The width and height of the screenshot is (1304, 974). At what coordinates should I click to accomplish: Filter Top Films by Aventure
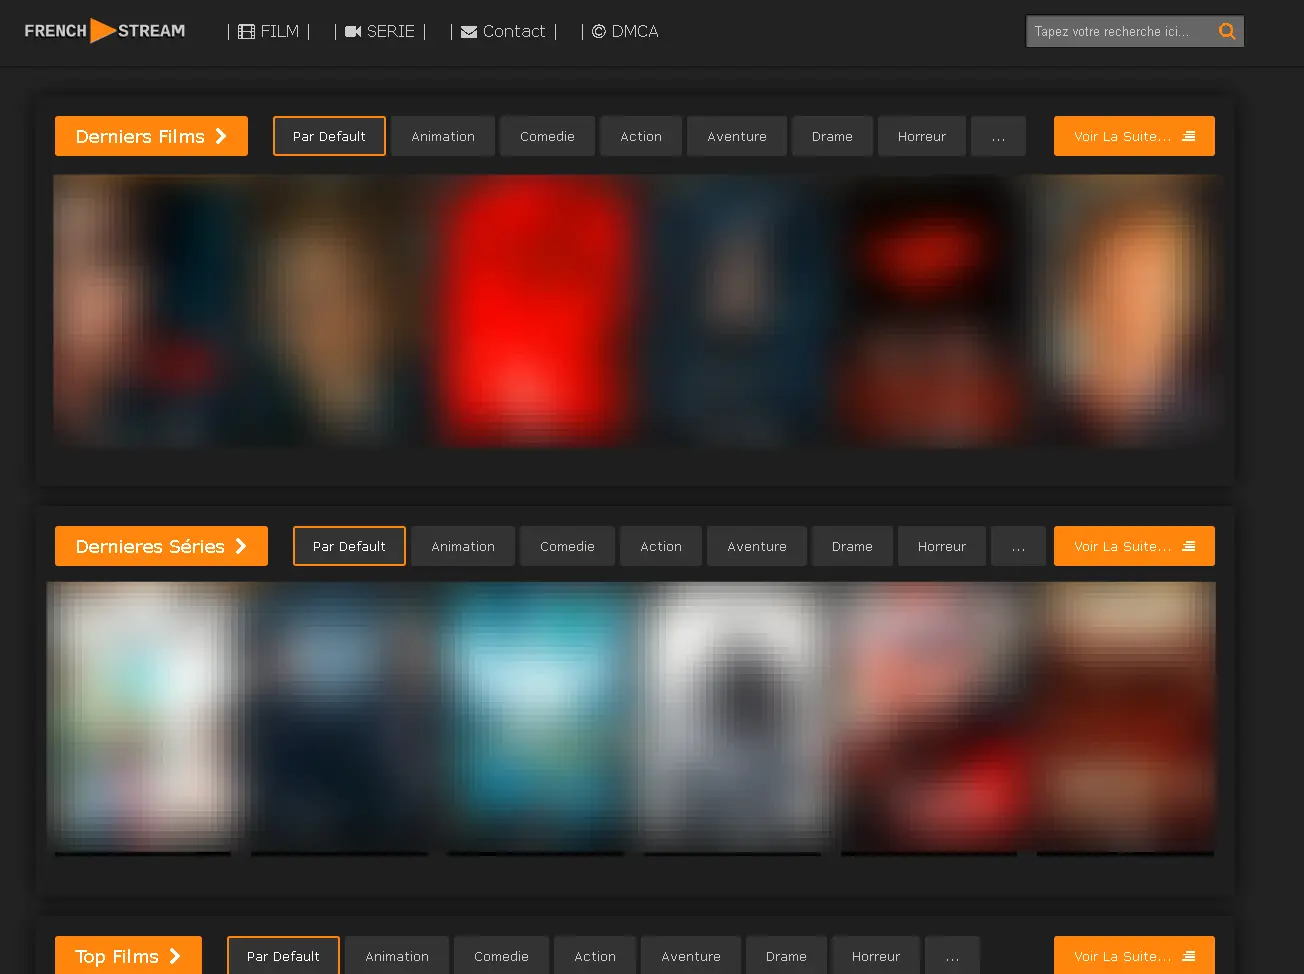[691, 956]
